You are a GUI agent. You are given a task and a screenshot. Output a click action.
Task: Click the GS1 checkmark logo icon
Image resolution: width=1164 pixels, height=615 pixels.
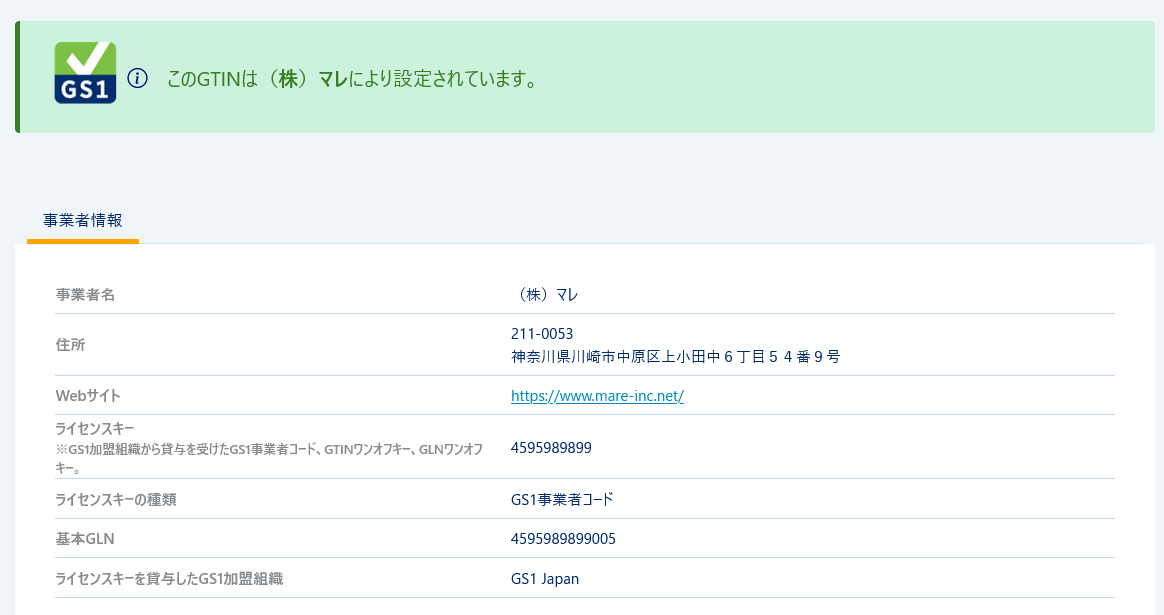coord(85,73)
